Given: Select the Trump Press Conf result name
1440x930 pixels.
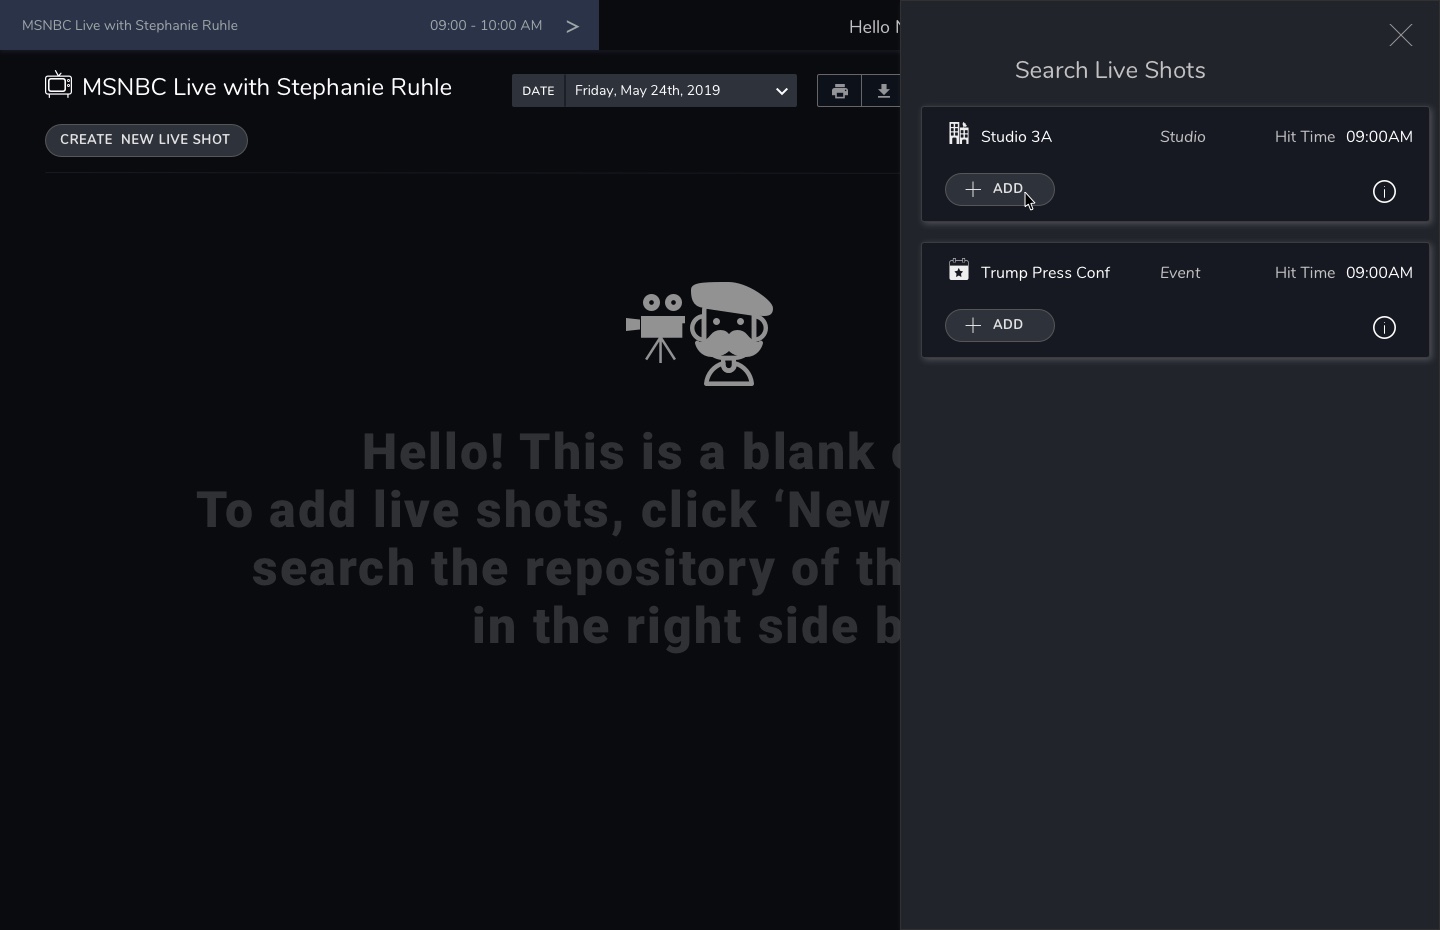Looking at the screenshot, I should pos(1045,273).
